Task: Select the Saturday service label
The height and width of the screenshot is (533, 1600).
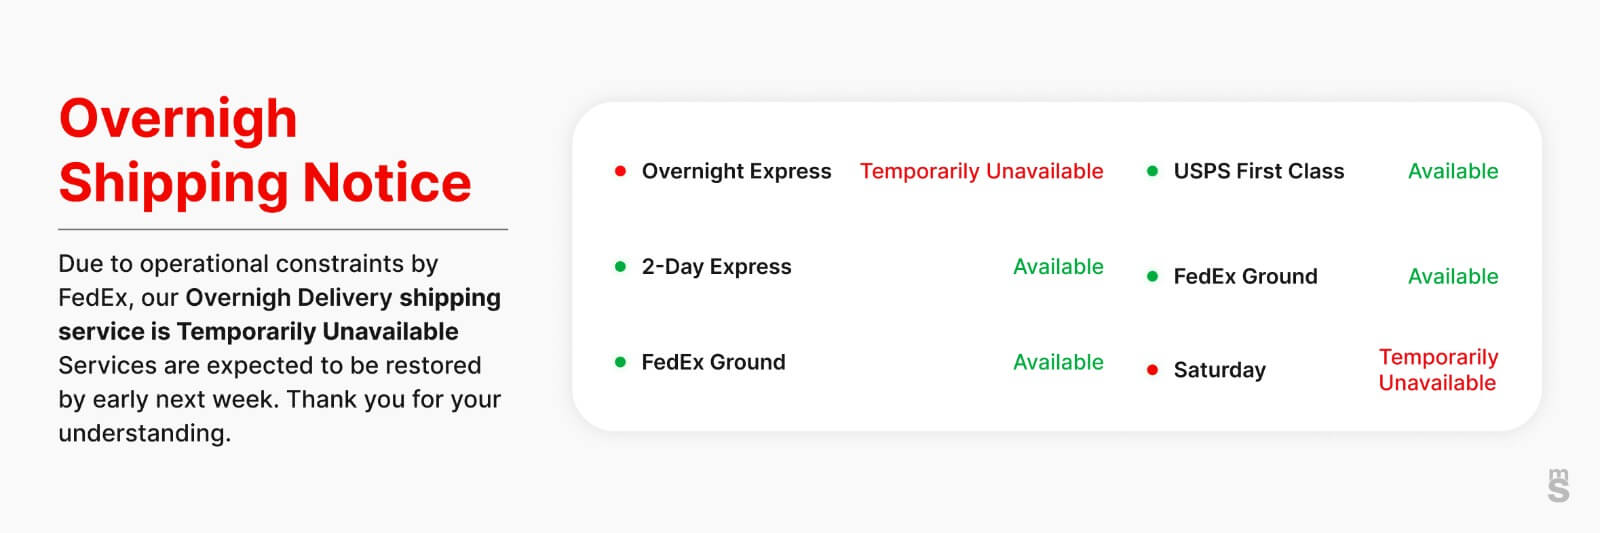Action: (1219, 370)
